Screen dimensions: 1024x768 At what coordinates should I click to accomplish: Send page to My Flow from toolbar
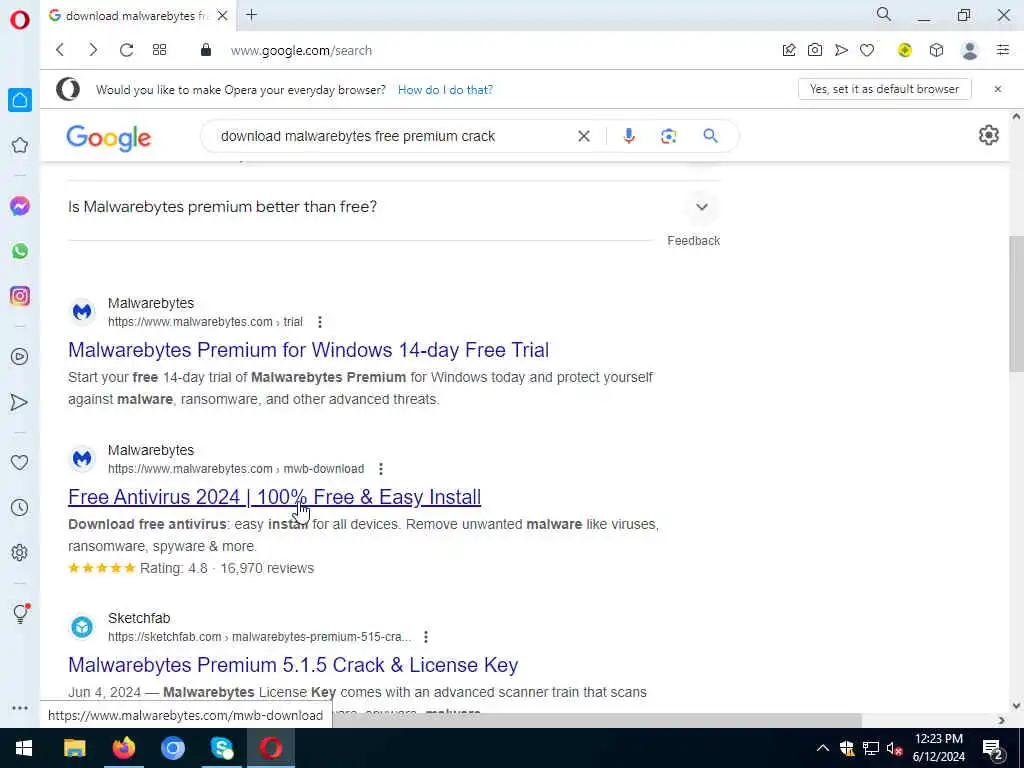[x=841, y=50]
